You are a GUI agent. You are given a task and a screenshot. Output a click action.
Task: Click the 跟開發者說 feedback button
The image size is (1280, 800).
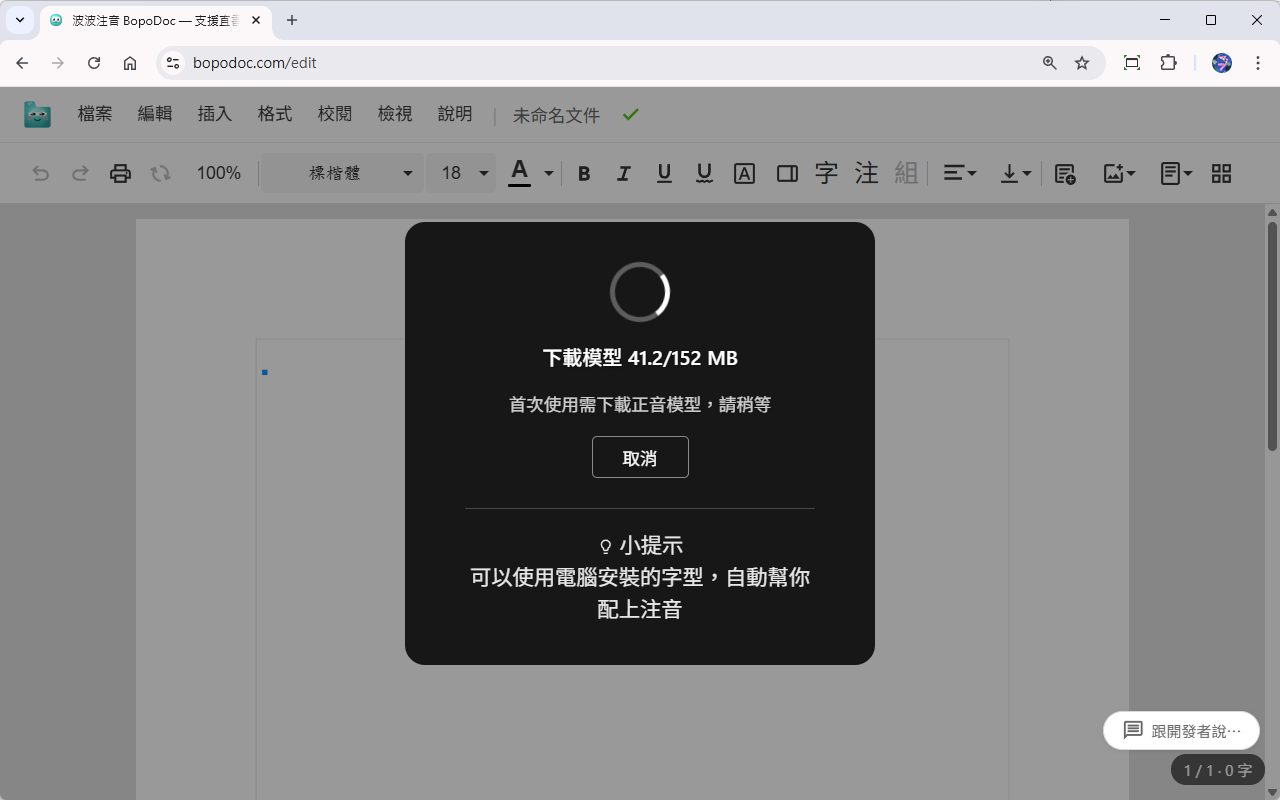[1181, 730]
